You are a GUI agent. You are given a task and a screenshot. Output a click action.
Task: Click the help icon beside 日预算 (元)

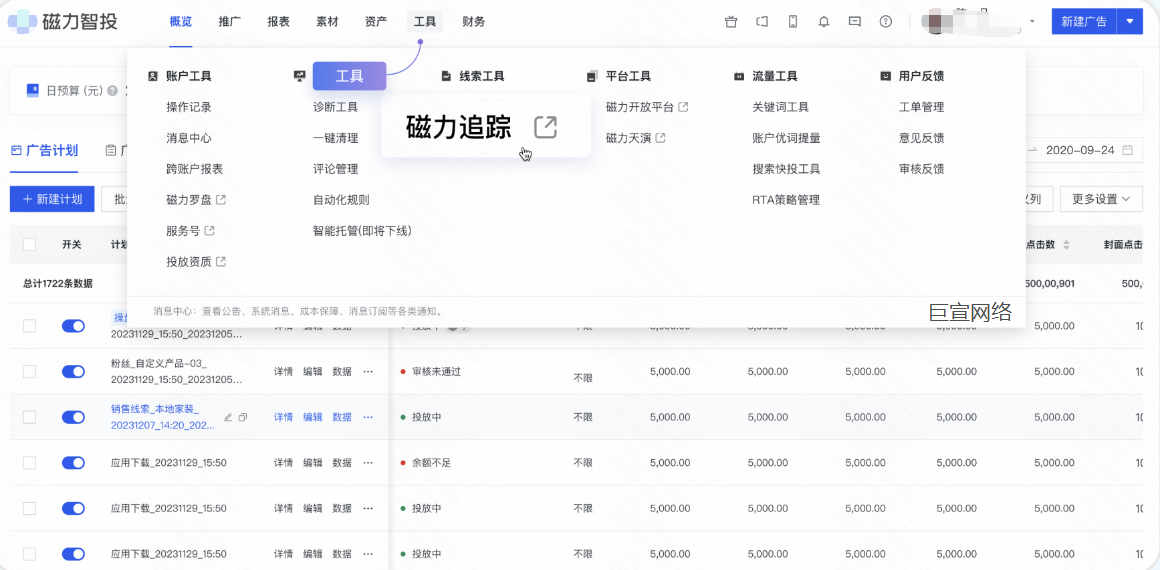[x=112, y=91]
